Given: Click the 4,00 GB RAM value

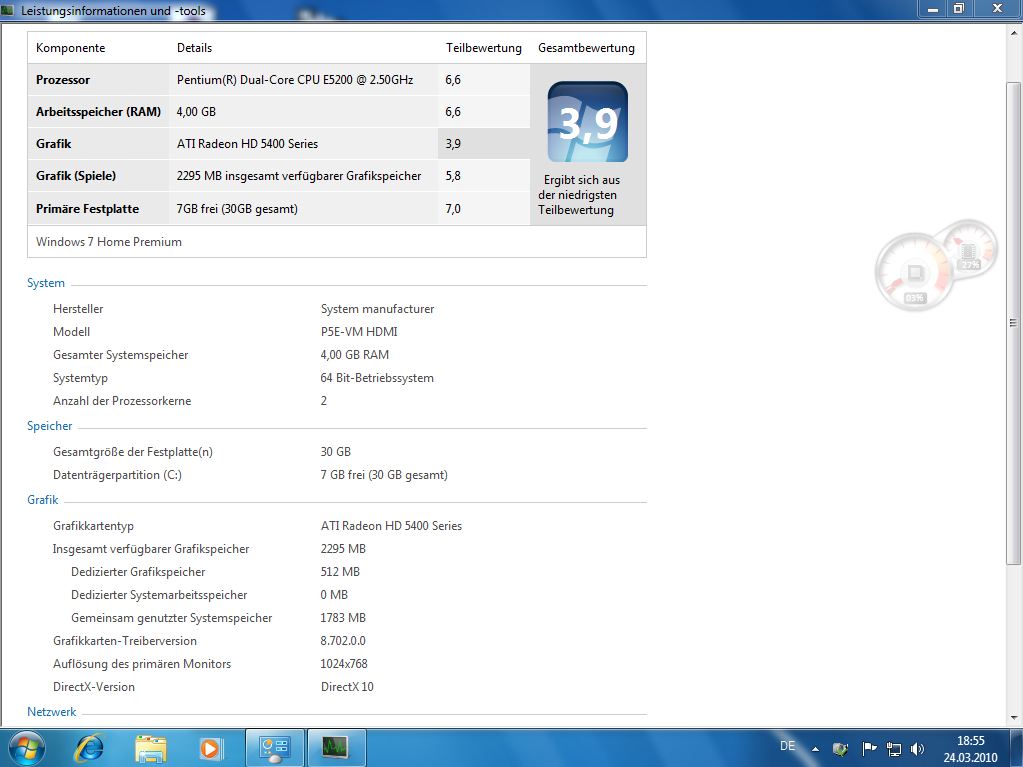Looking at the screenshot, I should (x=354, y=355).
